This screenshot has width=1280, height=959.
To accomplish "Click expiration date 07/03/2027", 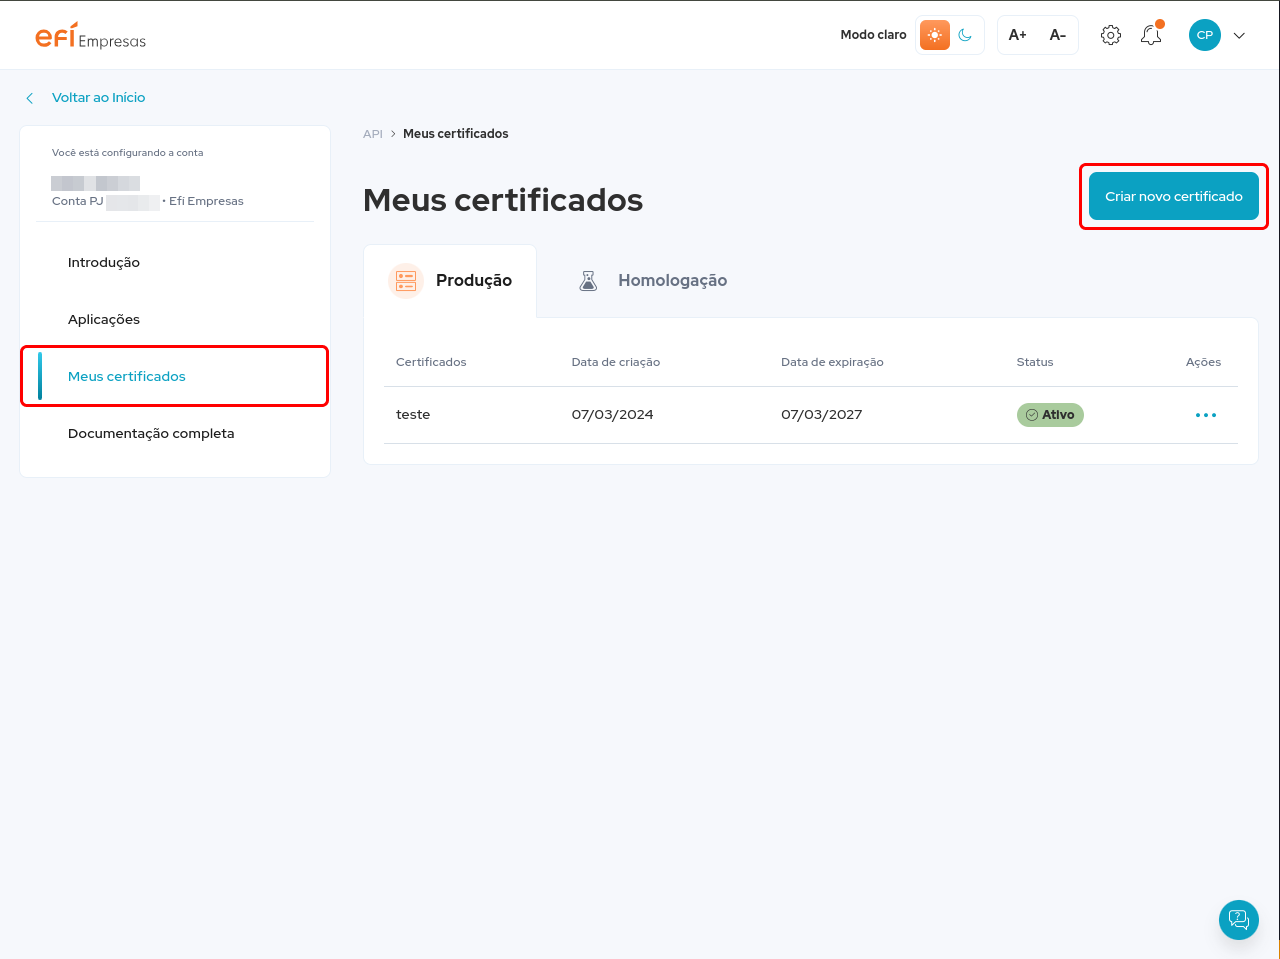I will click(821, 415).
